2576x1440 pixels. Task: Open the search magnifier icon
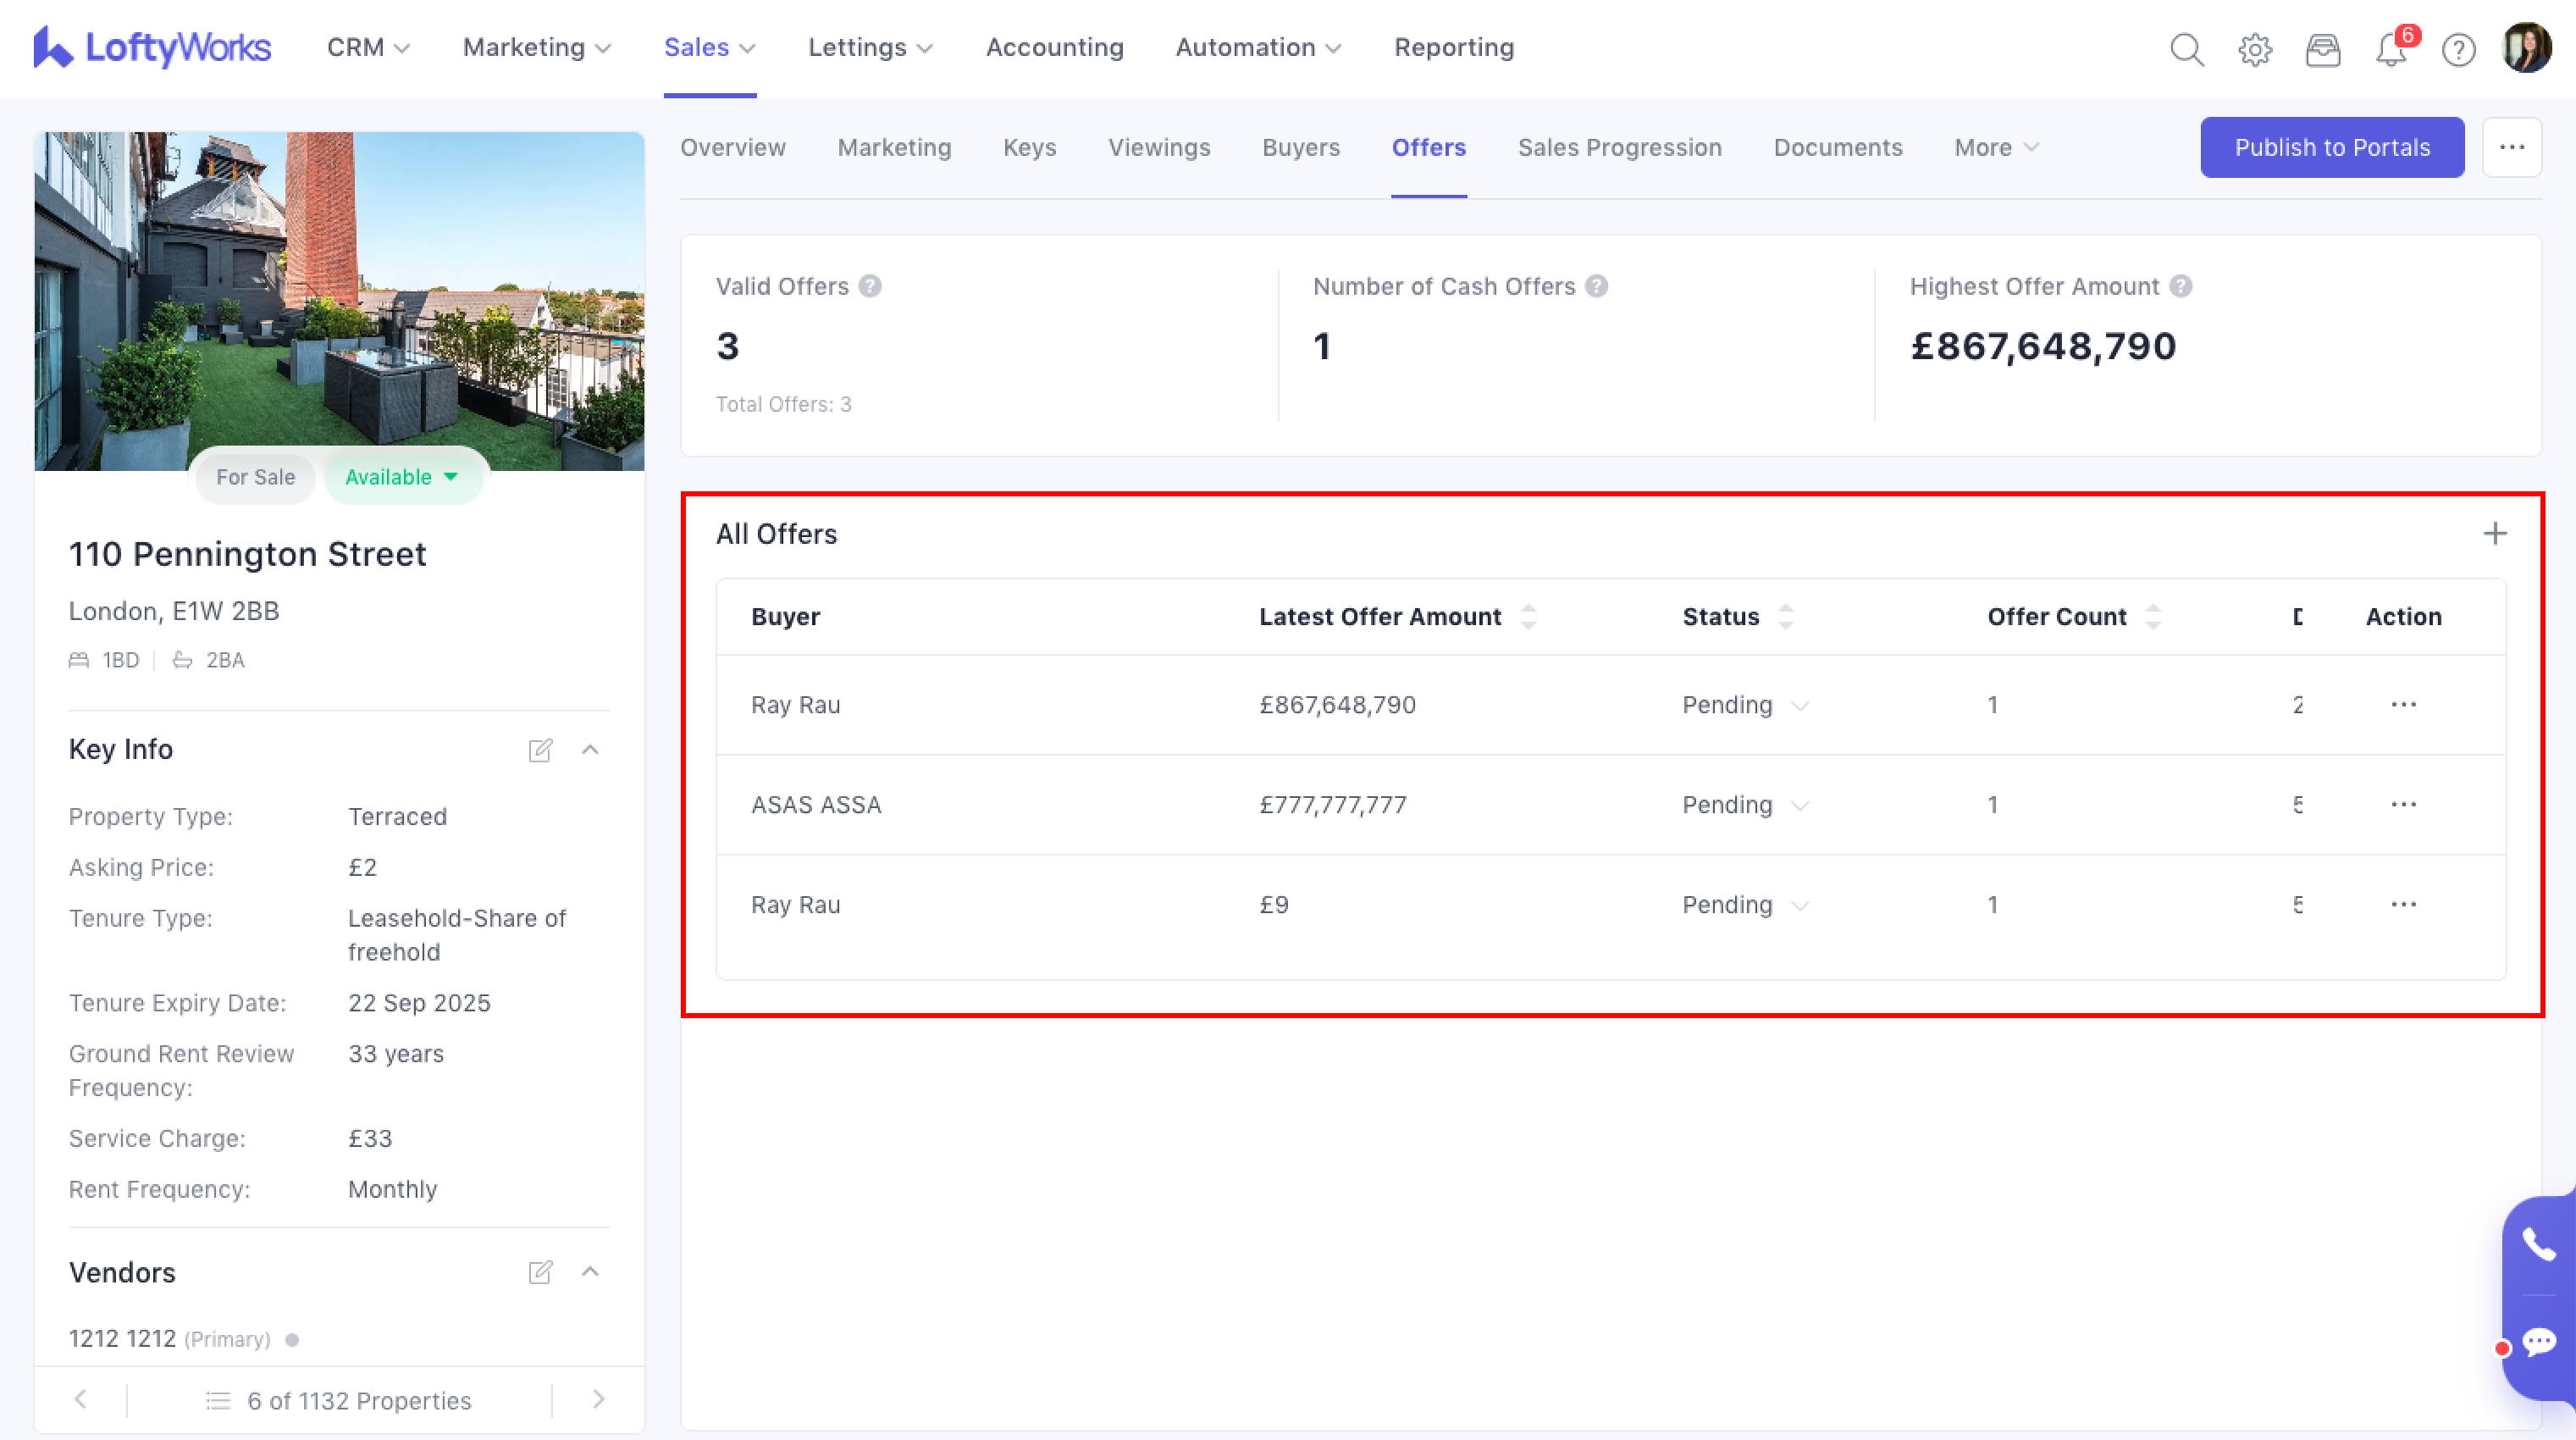2186,49
